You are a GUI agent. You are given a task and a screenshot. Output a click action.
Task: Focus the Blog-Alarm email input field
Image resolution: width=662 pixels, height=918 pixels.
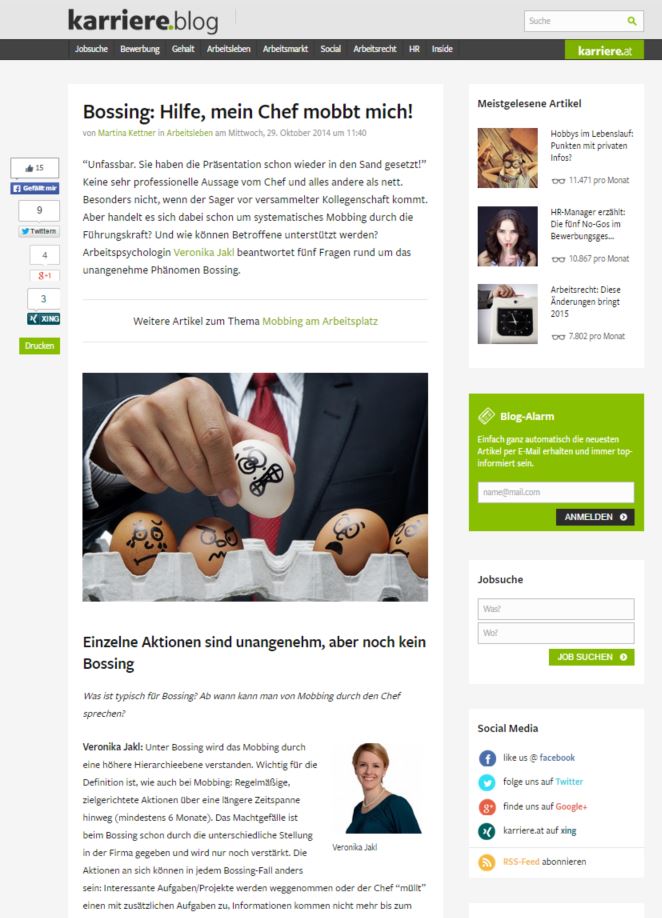click(x=555, y=492)
